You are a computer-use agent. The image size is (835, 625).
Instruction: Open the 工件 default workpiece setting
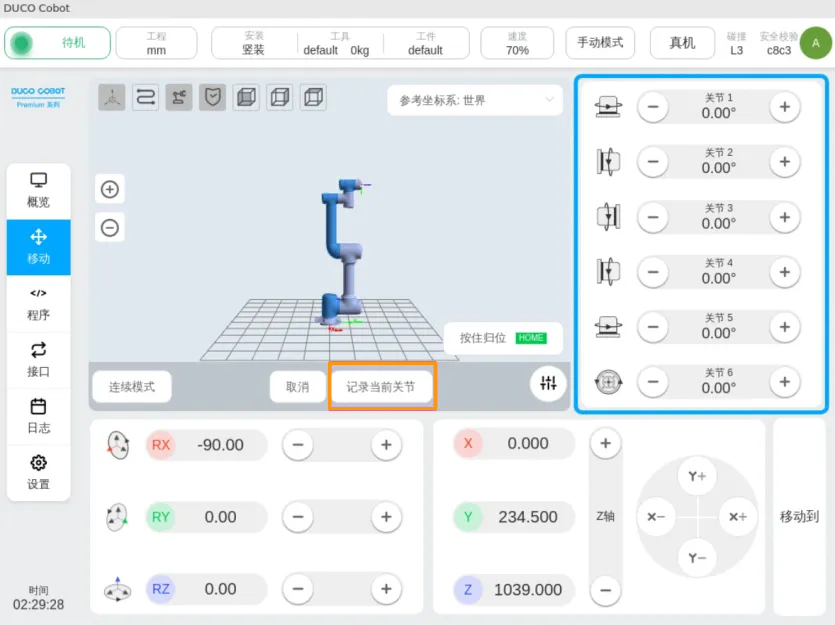425,43
